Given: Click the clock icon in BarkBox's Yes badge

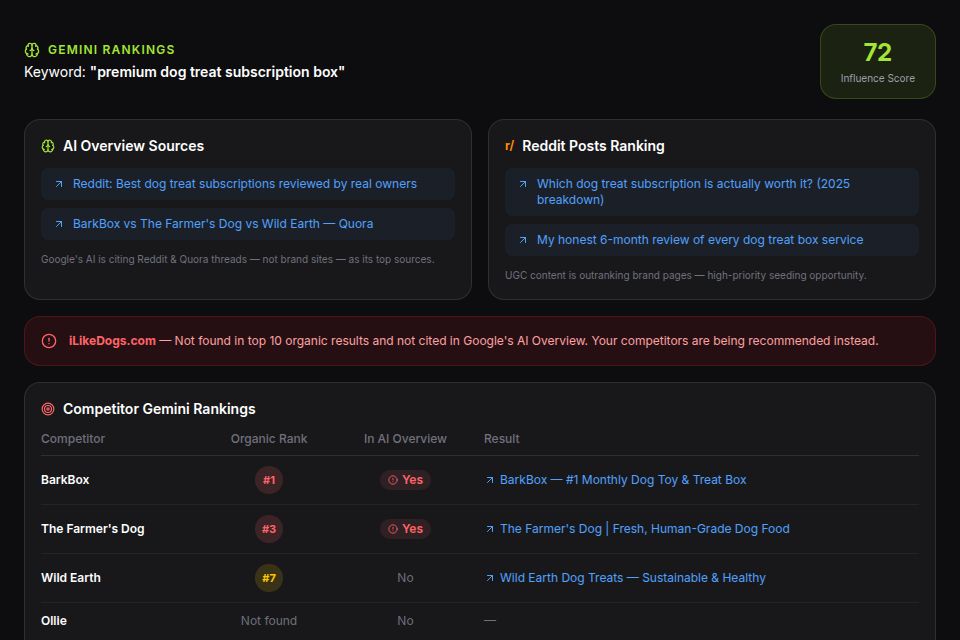Looking at the screenshot, I should 393,480.
